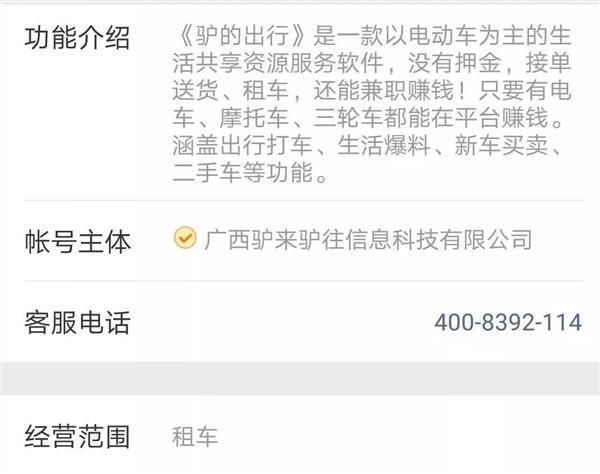
Task: Tap the 帐号主体 row label
Action: click(x=78, y=242)
